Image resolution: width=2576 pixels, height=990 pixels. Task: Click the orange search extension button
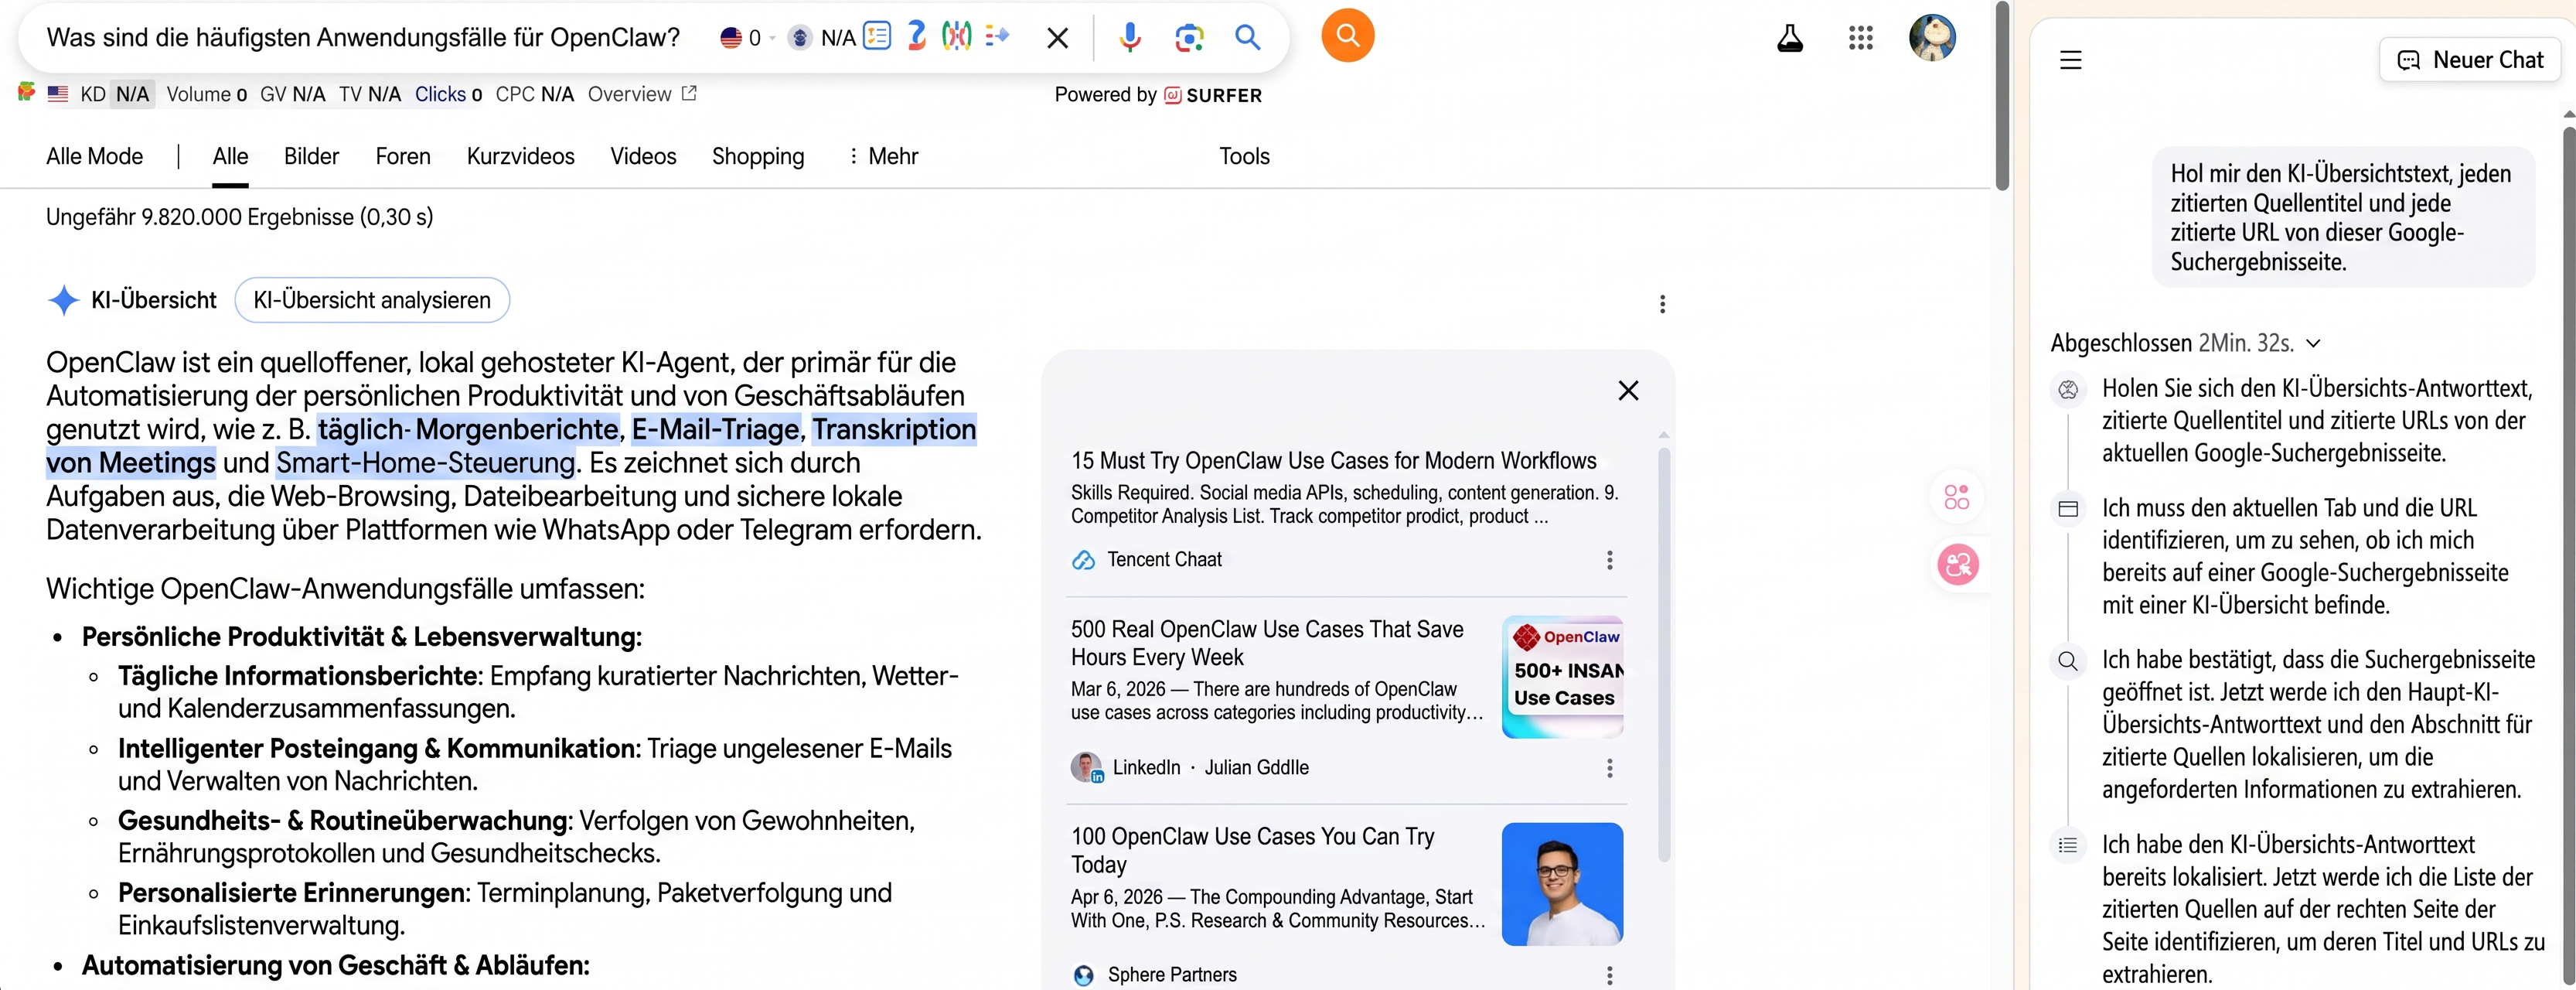(x=1347, y=36)
